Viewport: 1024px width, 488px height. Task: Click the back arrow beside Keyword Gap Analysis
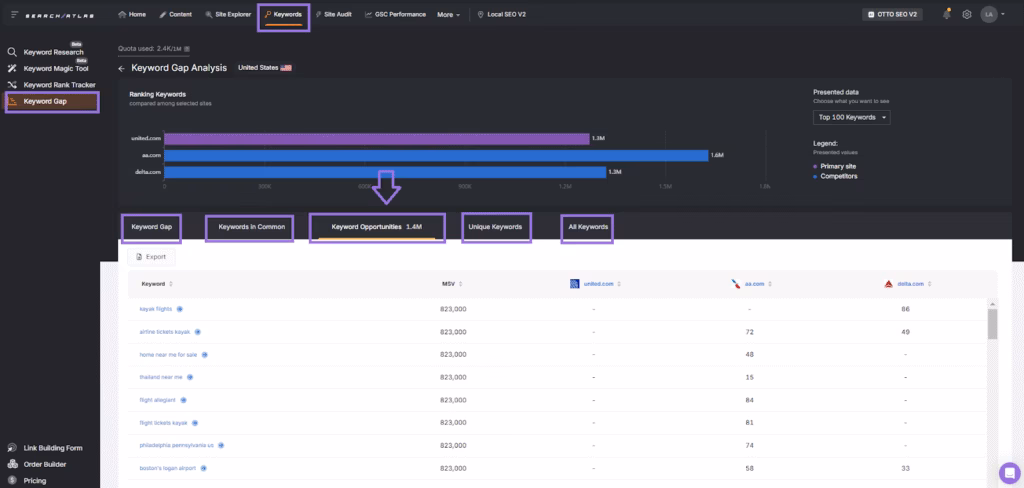point(121,69)
